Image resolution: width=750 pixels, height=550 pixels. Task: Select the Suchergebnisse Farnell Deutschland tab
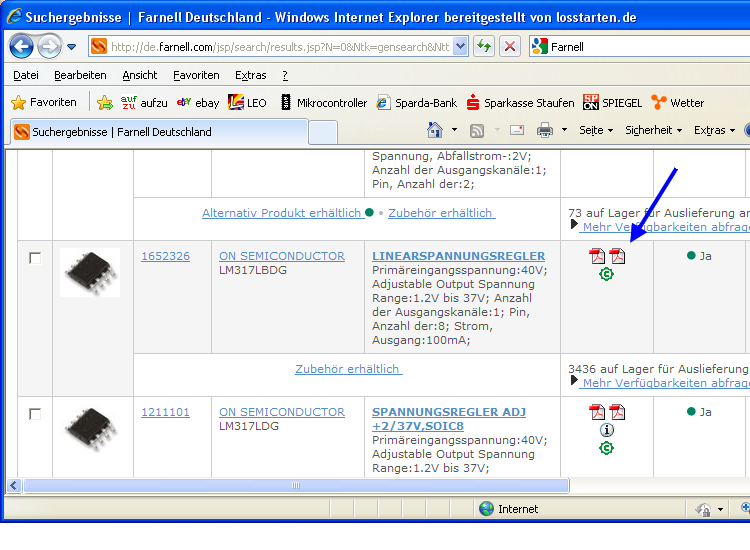click(158, 132)
